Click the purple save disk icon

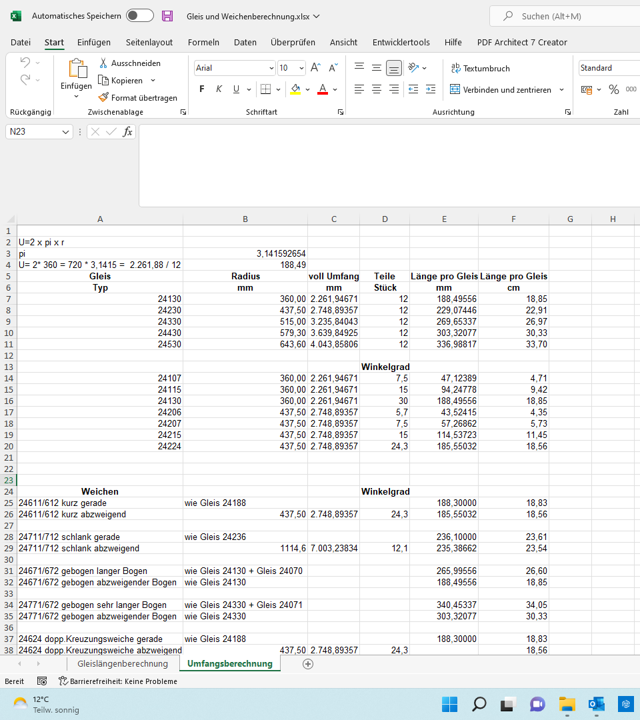coord(168,16)
